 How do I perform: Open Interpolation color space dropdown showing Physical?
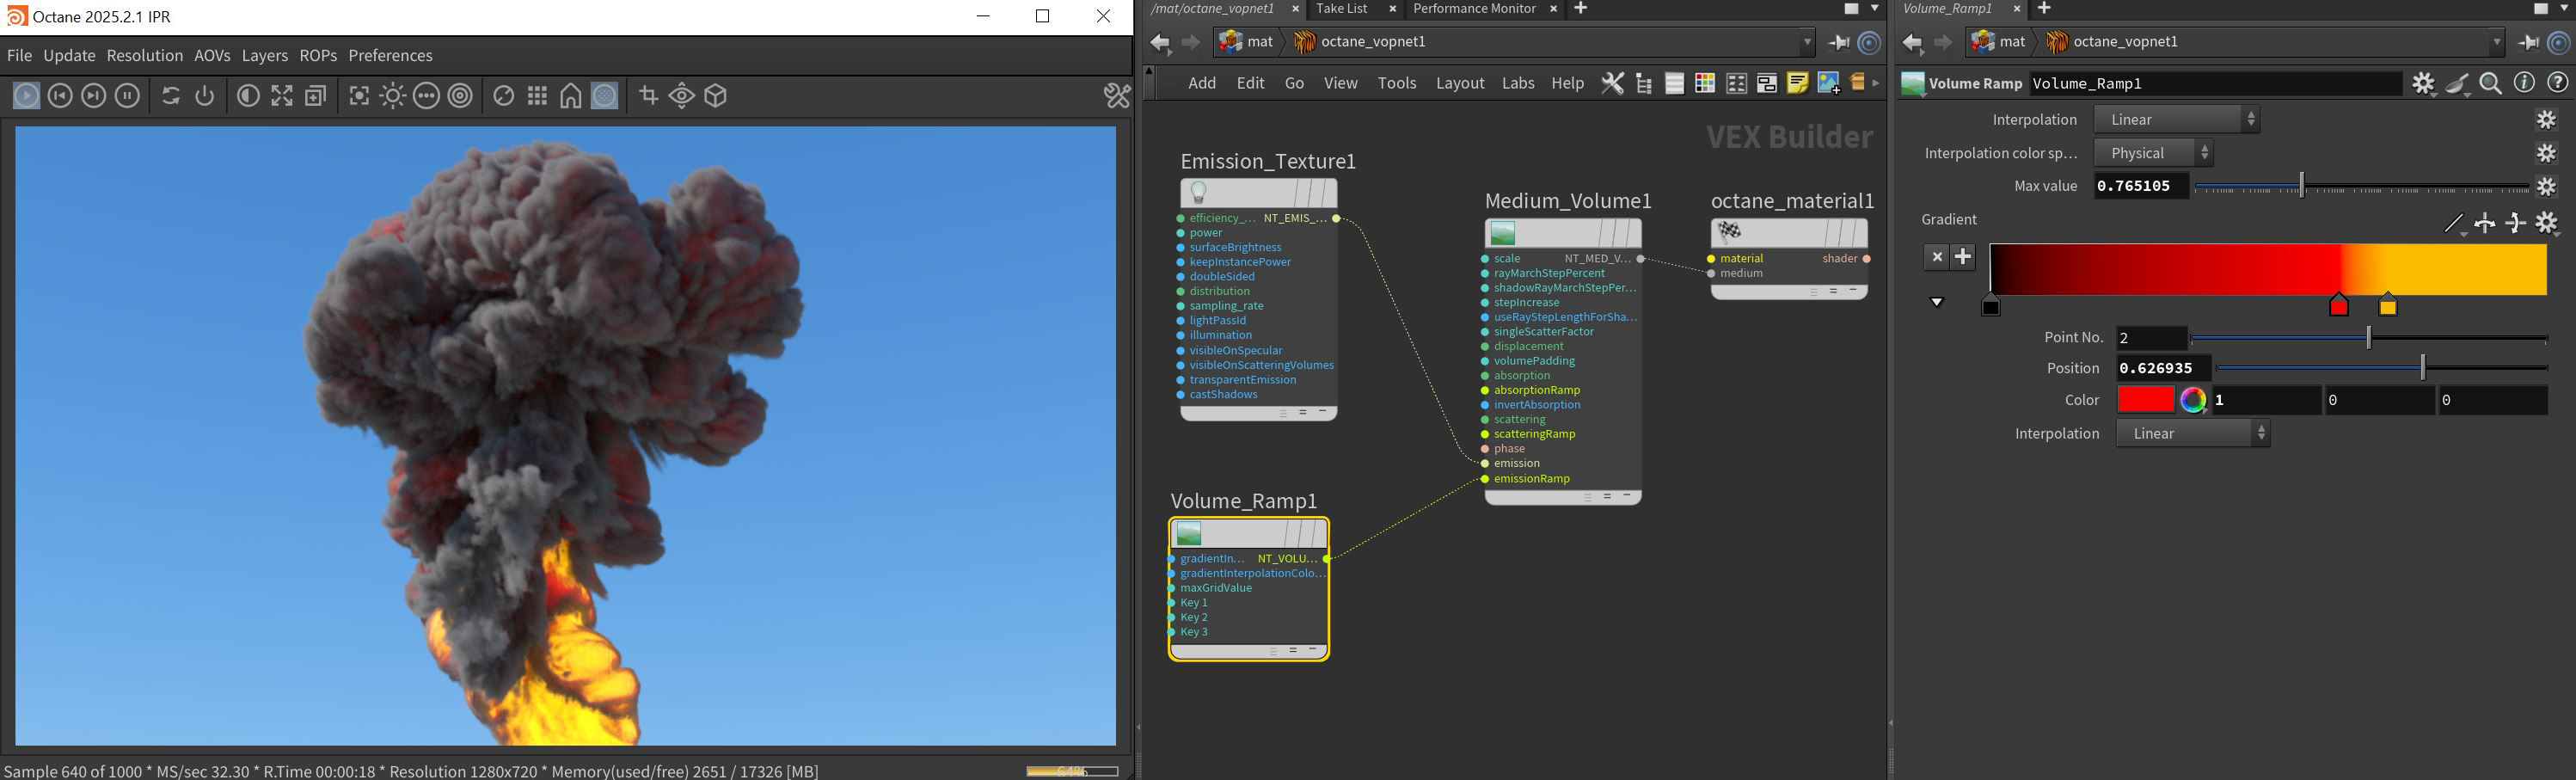(2153, 153)
